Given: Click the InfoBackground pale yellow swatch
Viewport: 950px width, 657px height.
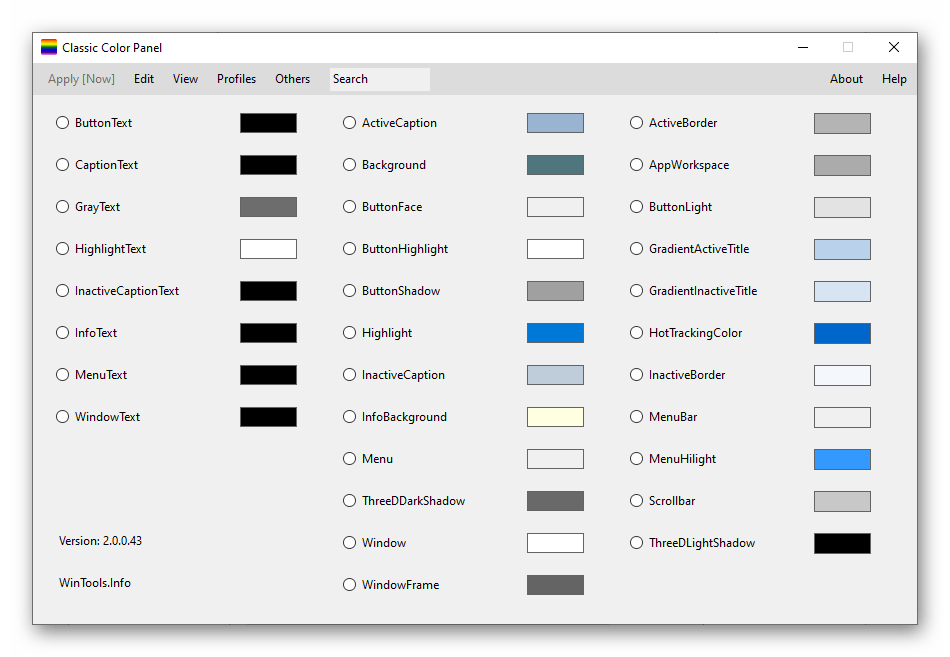Looking at the screenshot, I should 555,417.
